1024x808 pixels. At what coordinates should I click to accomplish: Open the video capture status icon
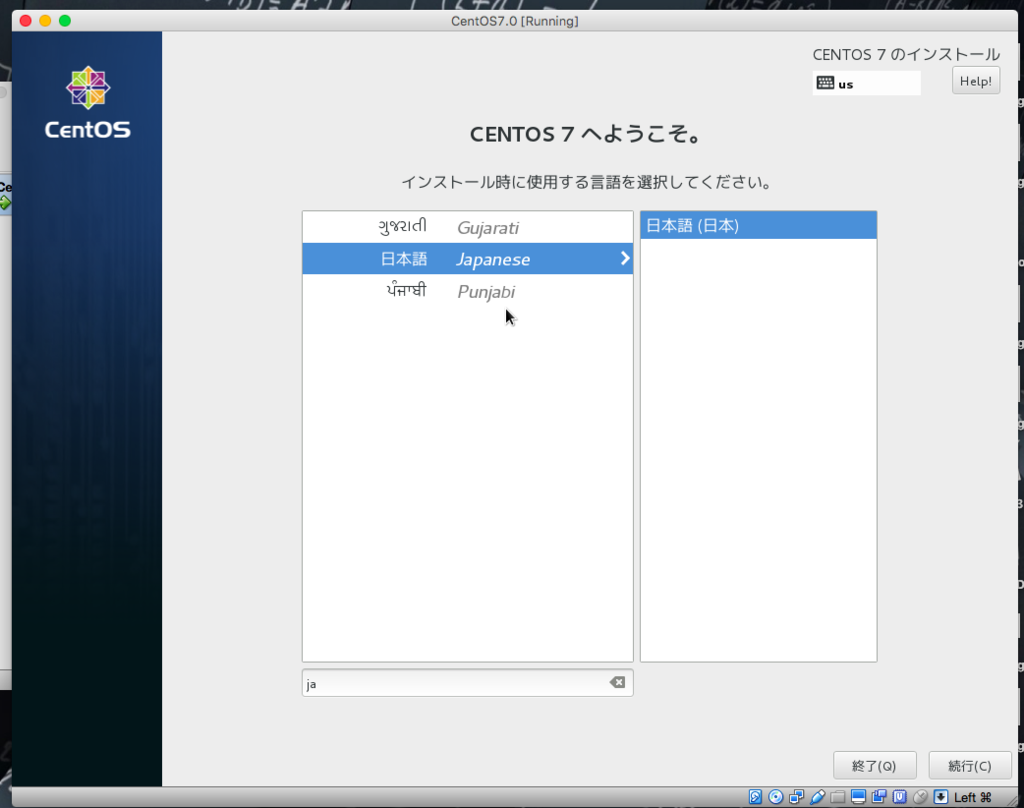tap(879, 797)
